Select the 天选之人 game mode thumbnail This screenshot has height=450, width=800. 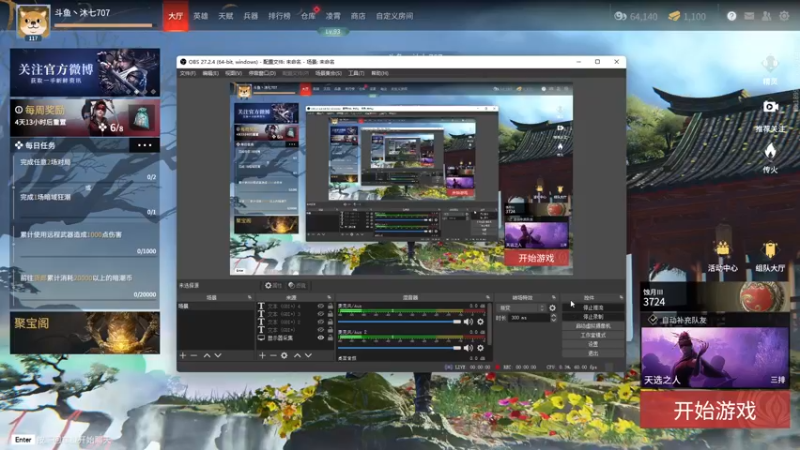click(715, 358)
